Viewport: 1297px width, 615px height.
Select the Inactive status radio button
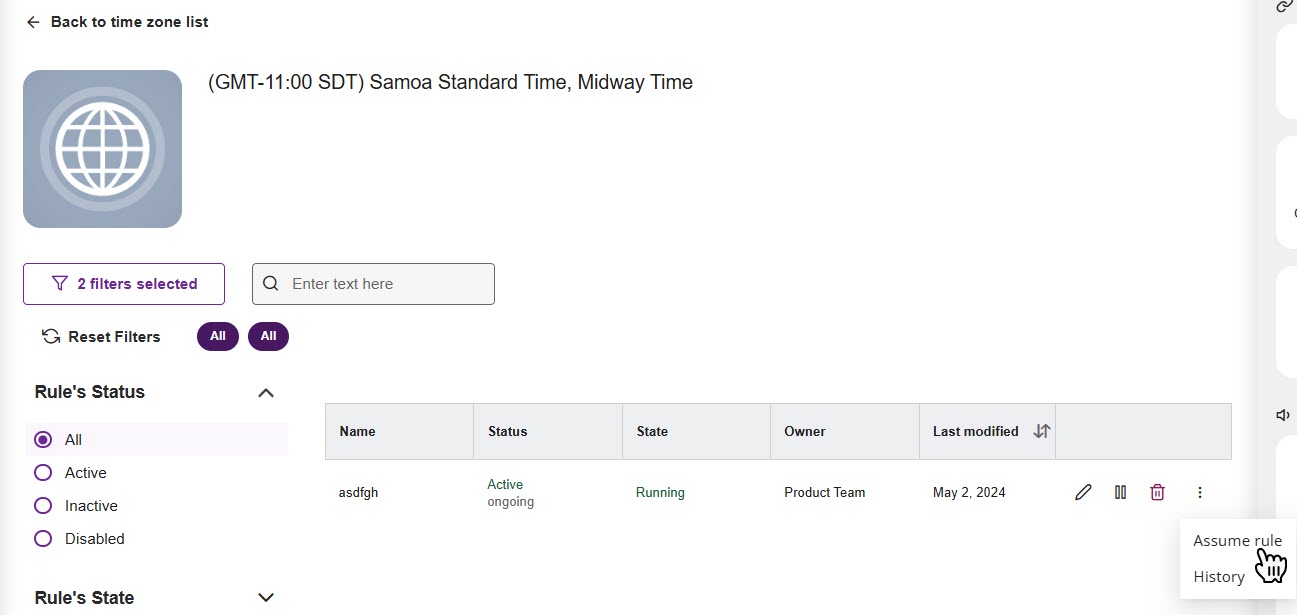point(43,506)
